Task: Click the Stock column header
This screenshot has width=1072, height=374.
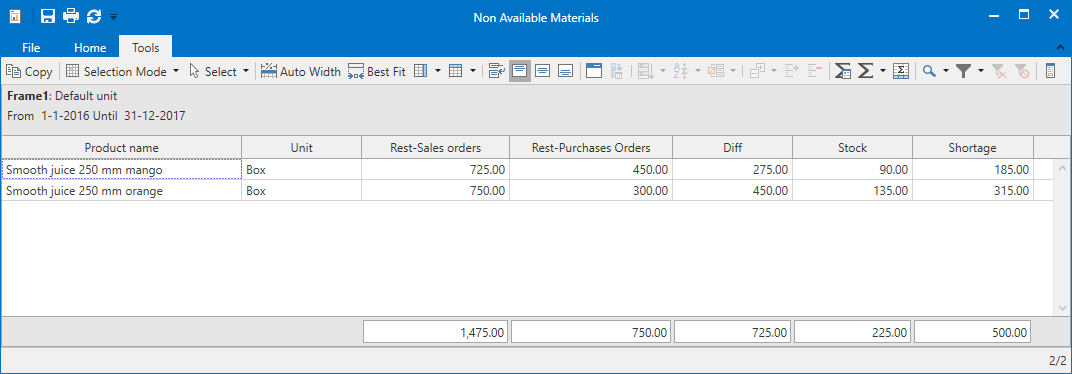Action: (x=853, y=148)
